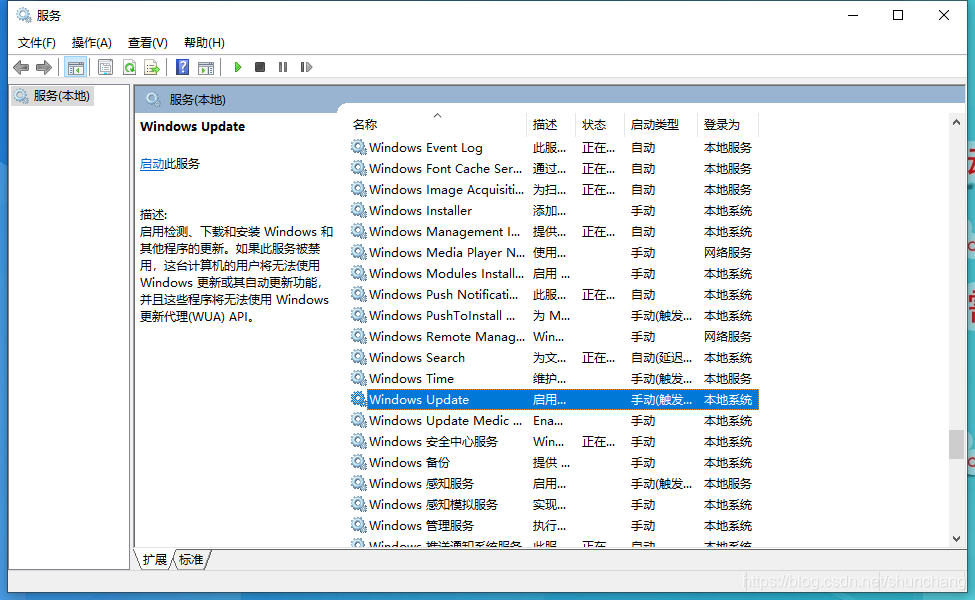The width and height of the screenshot is (975, 600).
Task: Click gear icon of Windows 管理服务 row
Action: (x=358, y=525)
